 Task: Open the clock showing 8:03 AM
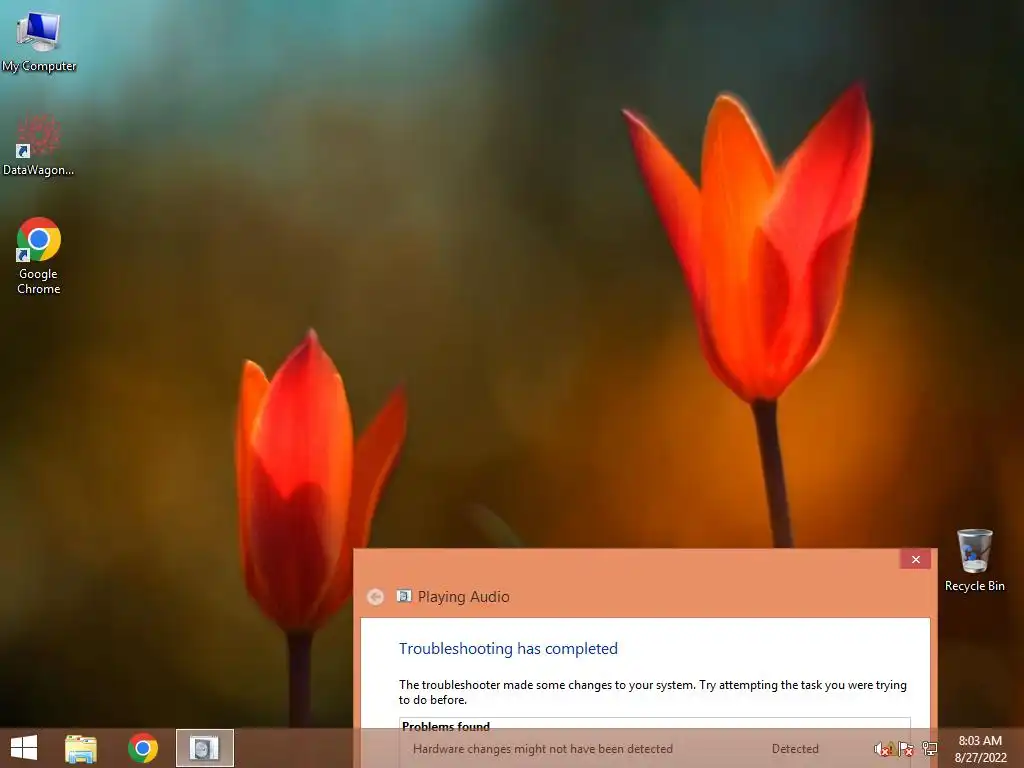[x=980, y=749]
